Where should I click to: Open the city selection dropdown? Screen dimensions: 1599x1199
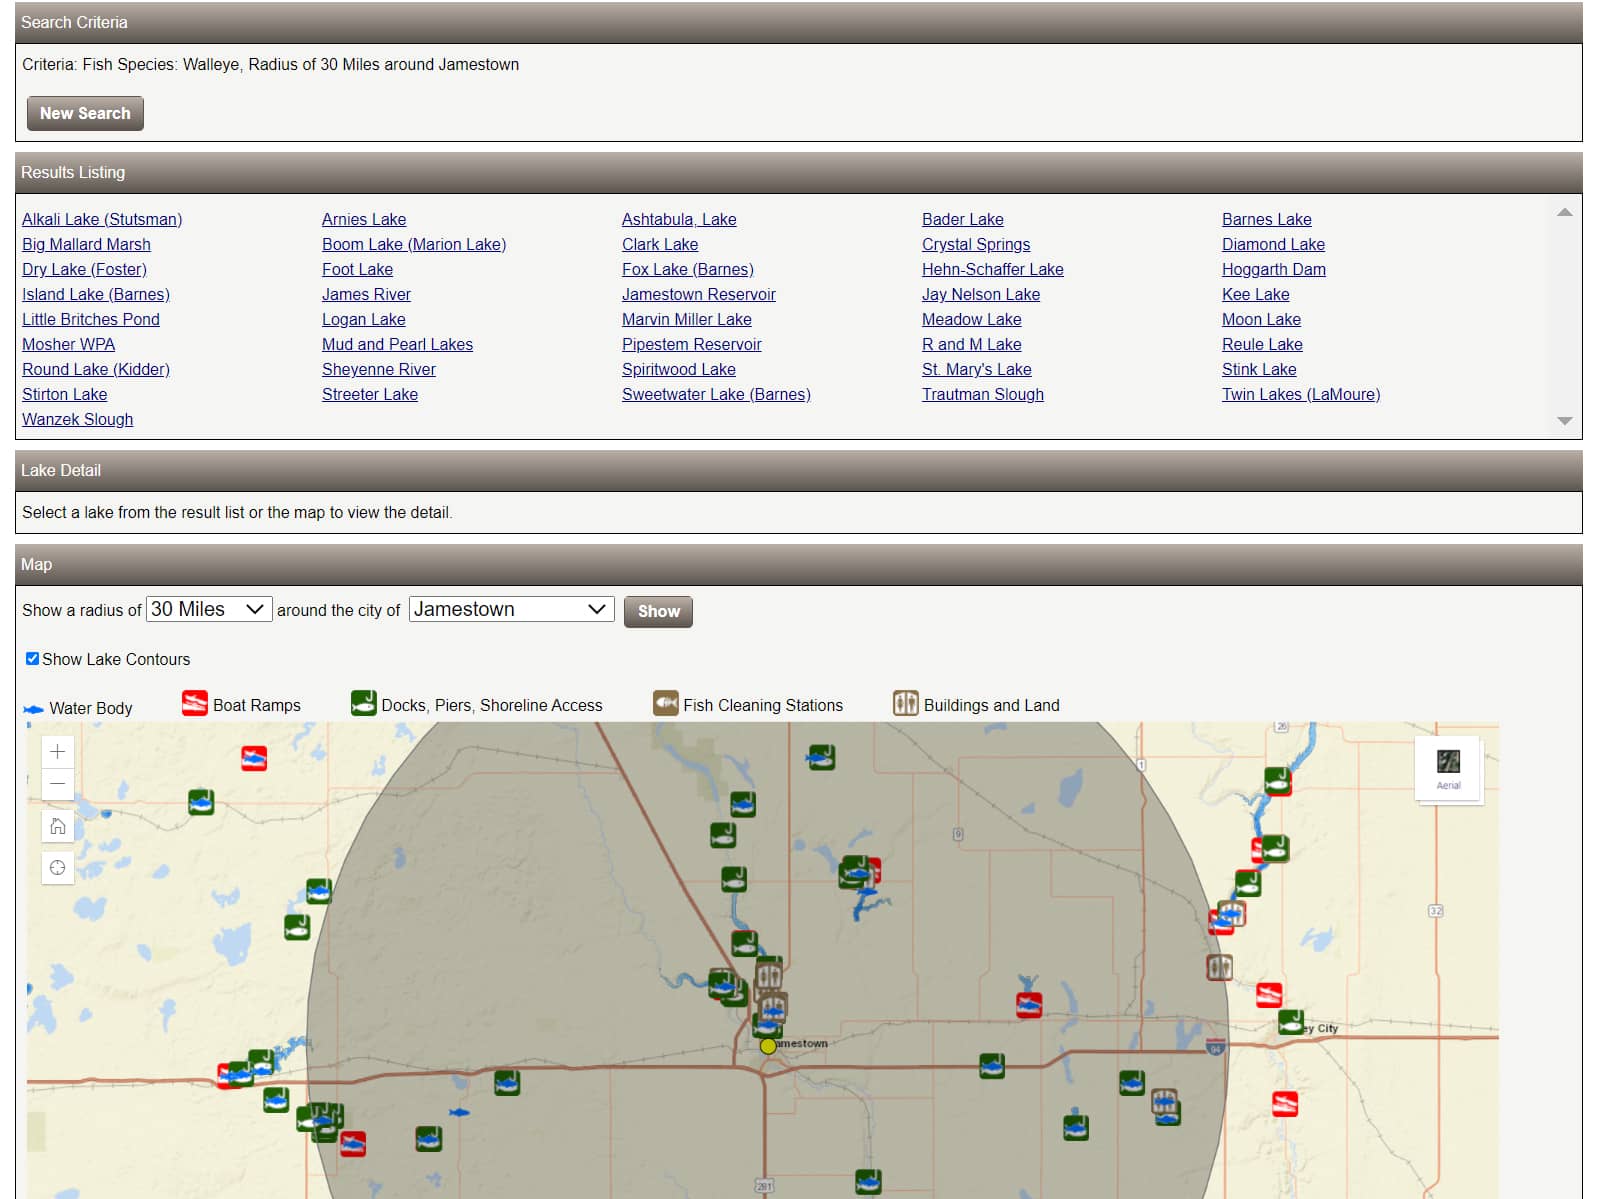click(x=511, y=609)
